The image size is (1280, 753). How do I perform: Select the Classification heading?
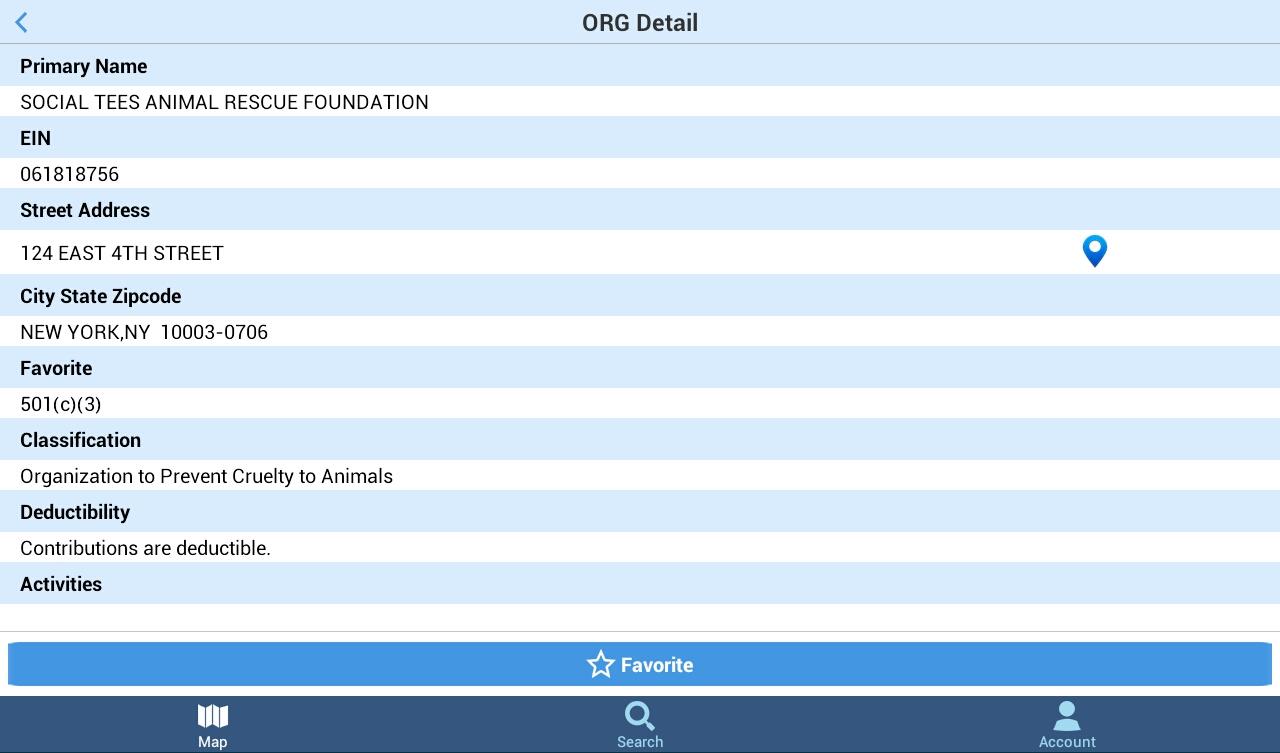[x=81, y=440]
